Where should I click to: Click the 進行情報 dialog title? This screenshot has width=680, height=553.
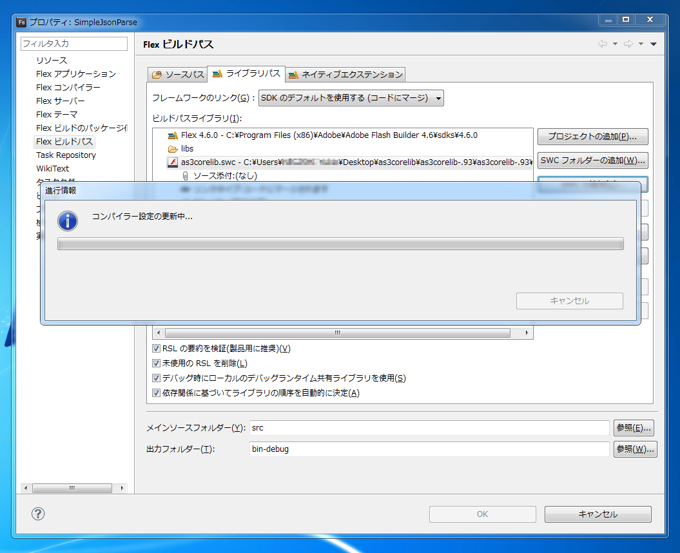(x=60, y=190)
